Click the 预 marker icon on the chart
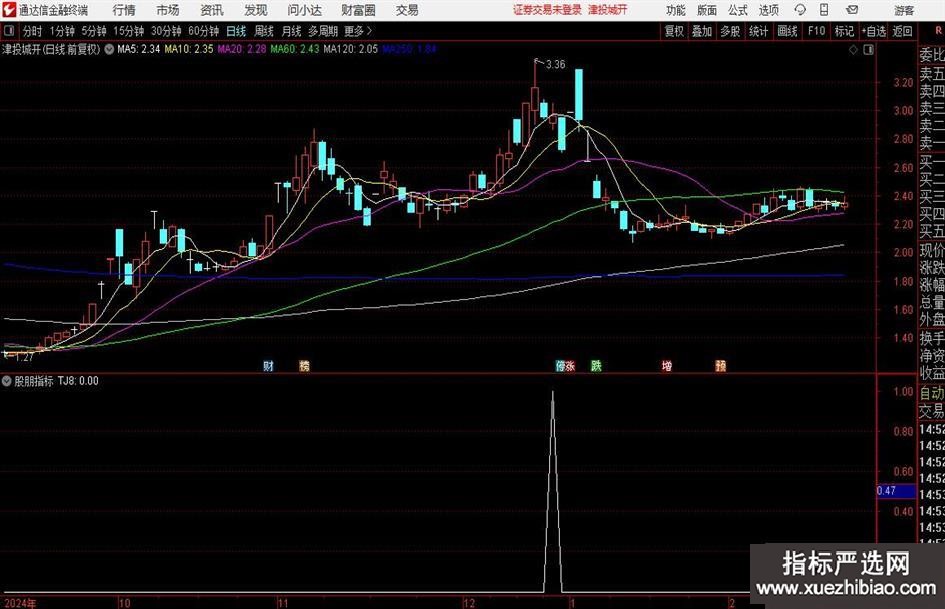Image resolution: width=945 pixels, height=609 pixels. [x=720, y=365]
